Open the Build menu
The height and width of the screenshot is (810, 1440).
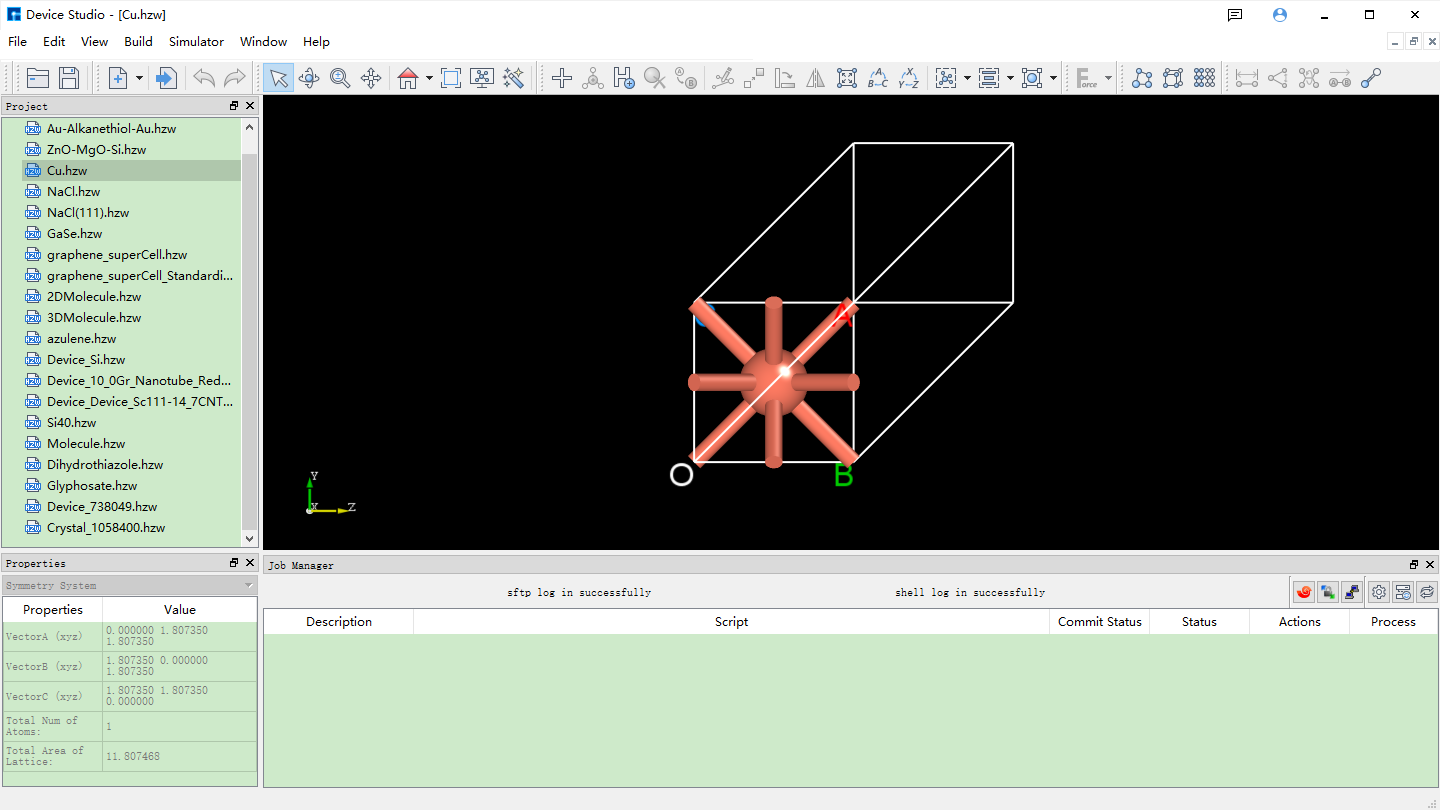[x=138, y=42]
